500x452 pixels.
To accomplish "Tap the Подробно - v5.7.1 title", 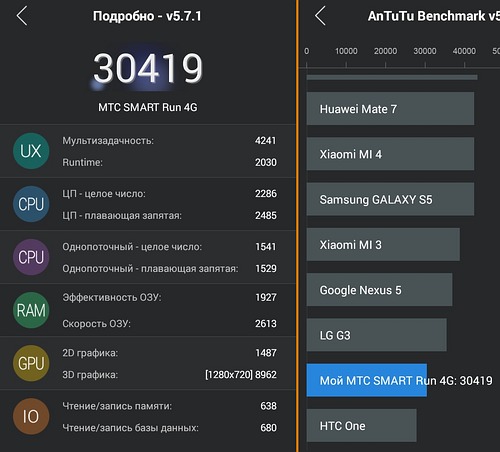I will (x=147, y=16).
